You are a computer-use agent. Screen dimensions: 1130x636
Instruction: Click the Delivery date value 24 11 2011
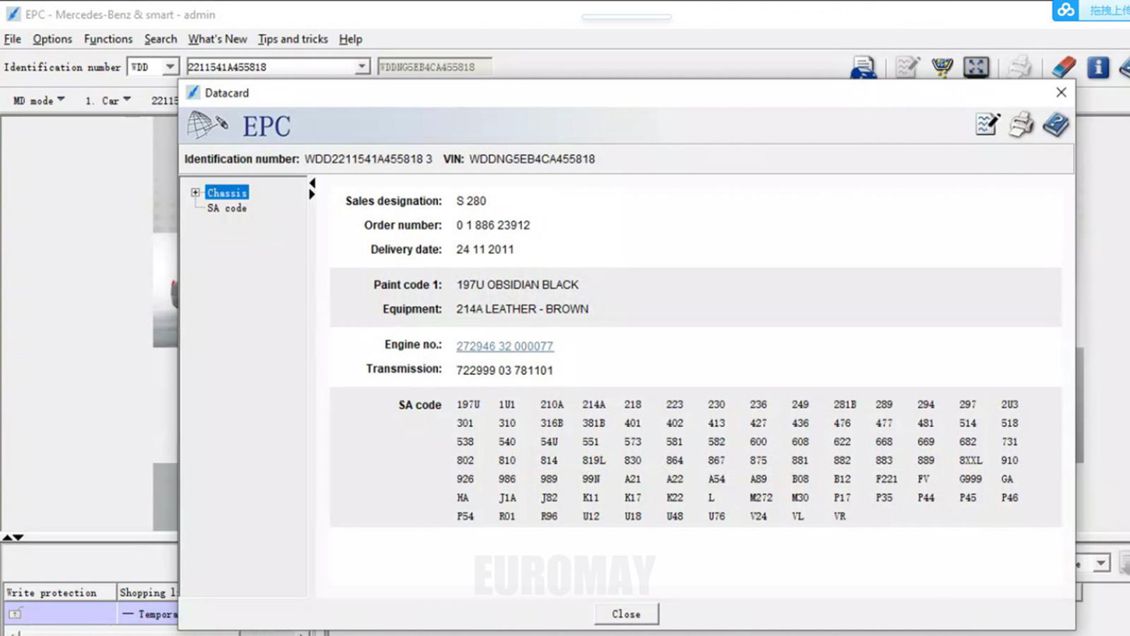[485, 250]
